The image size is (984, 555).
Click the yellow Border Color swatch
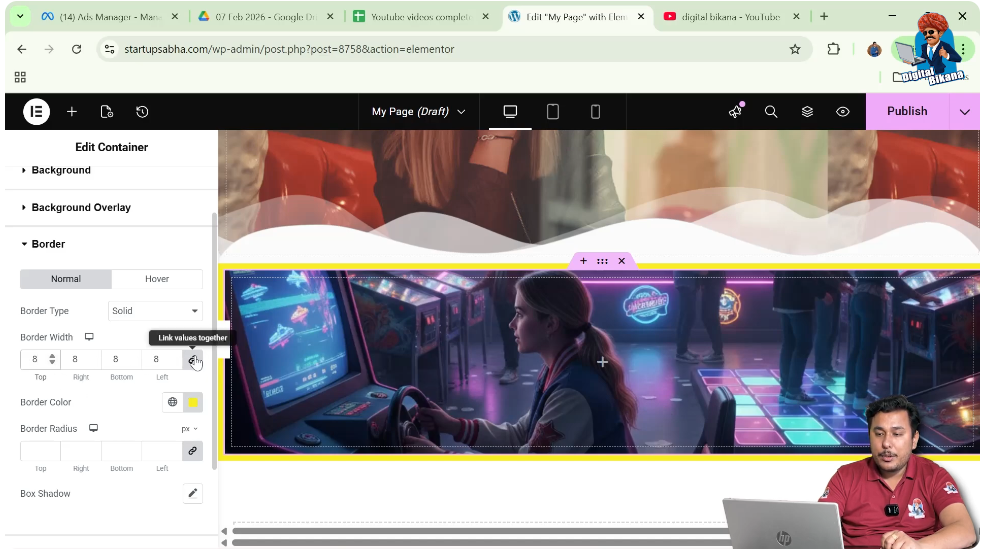(193, 402)
